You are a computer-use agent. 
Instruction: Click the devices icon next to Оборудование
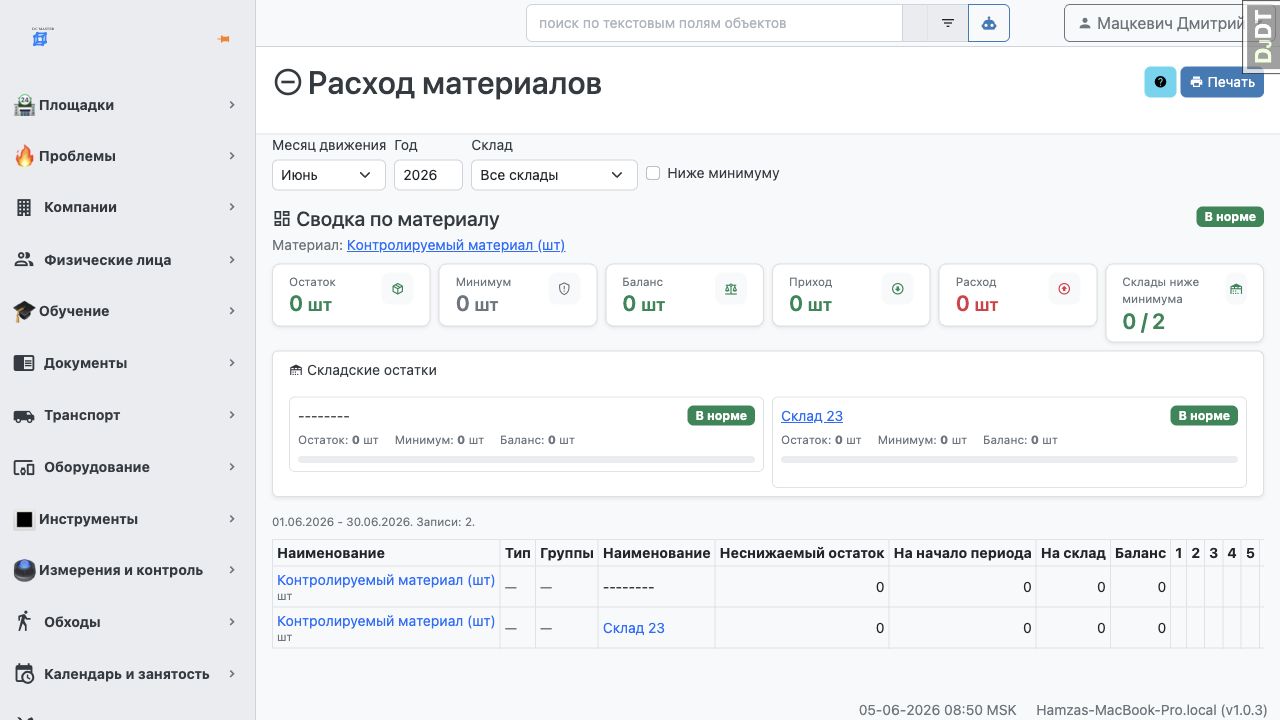coord(24,467)
